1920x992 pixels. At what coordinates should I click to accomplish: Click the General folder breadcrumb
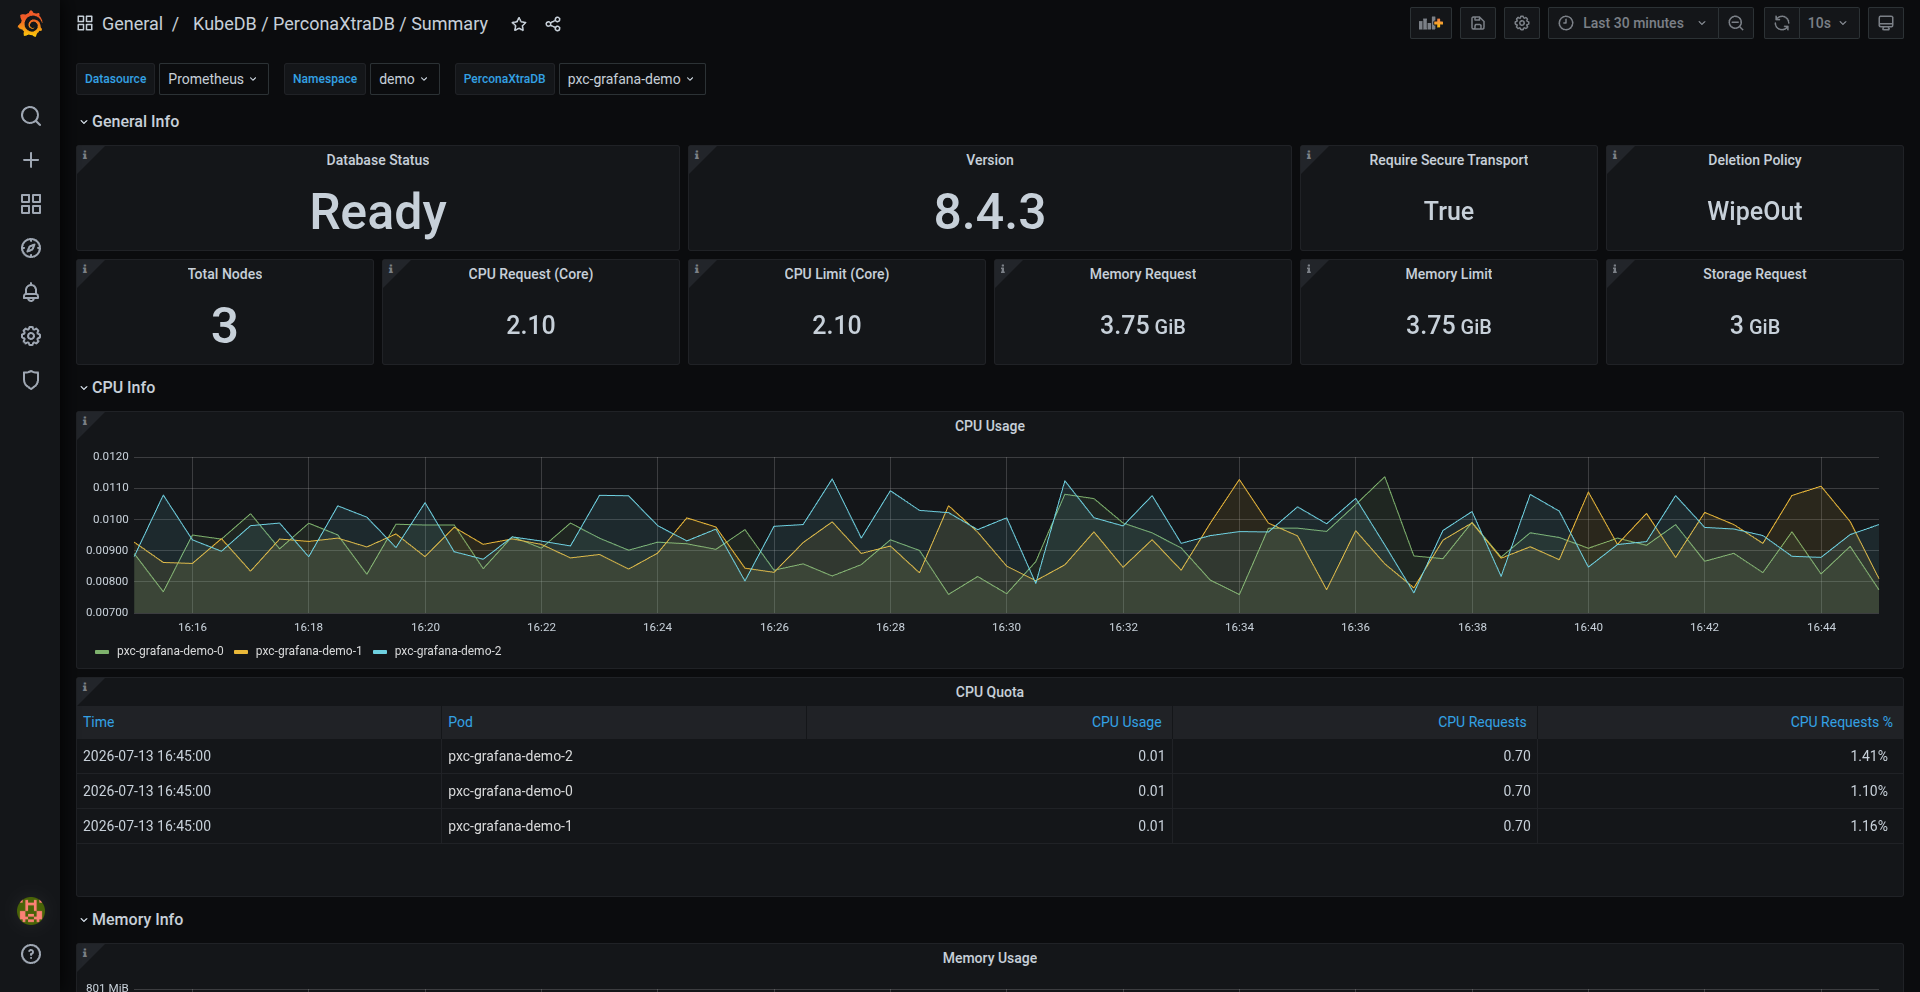(x=132, y=24)
